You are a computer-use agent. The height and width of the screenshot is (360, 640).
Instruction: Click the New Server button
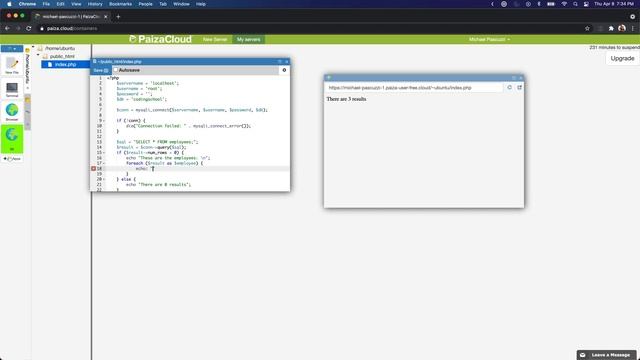(x=215, y=40)
